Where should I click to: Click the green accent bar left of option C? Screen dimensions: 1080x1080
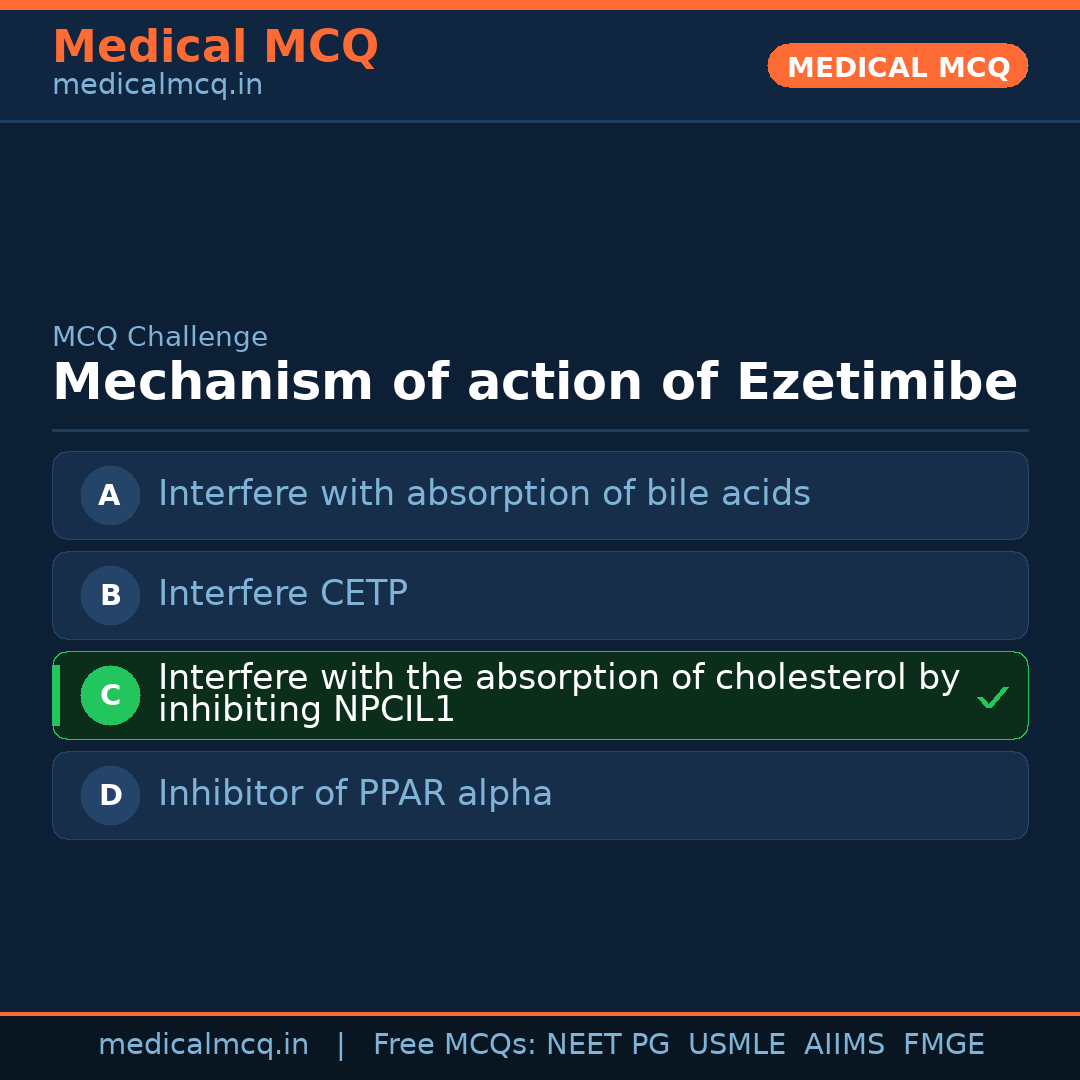(x=56, y=695)
